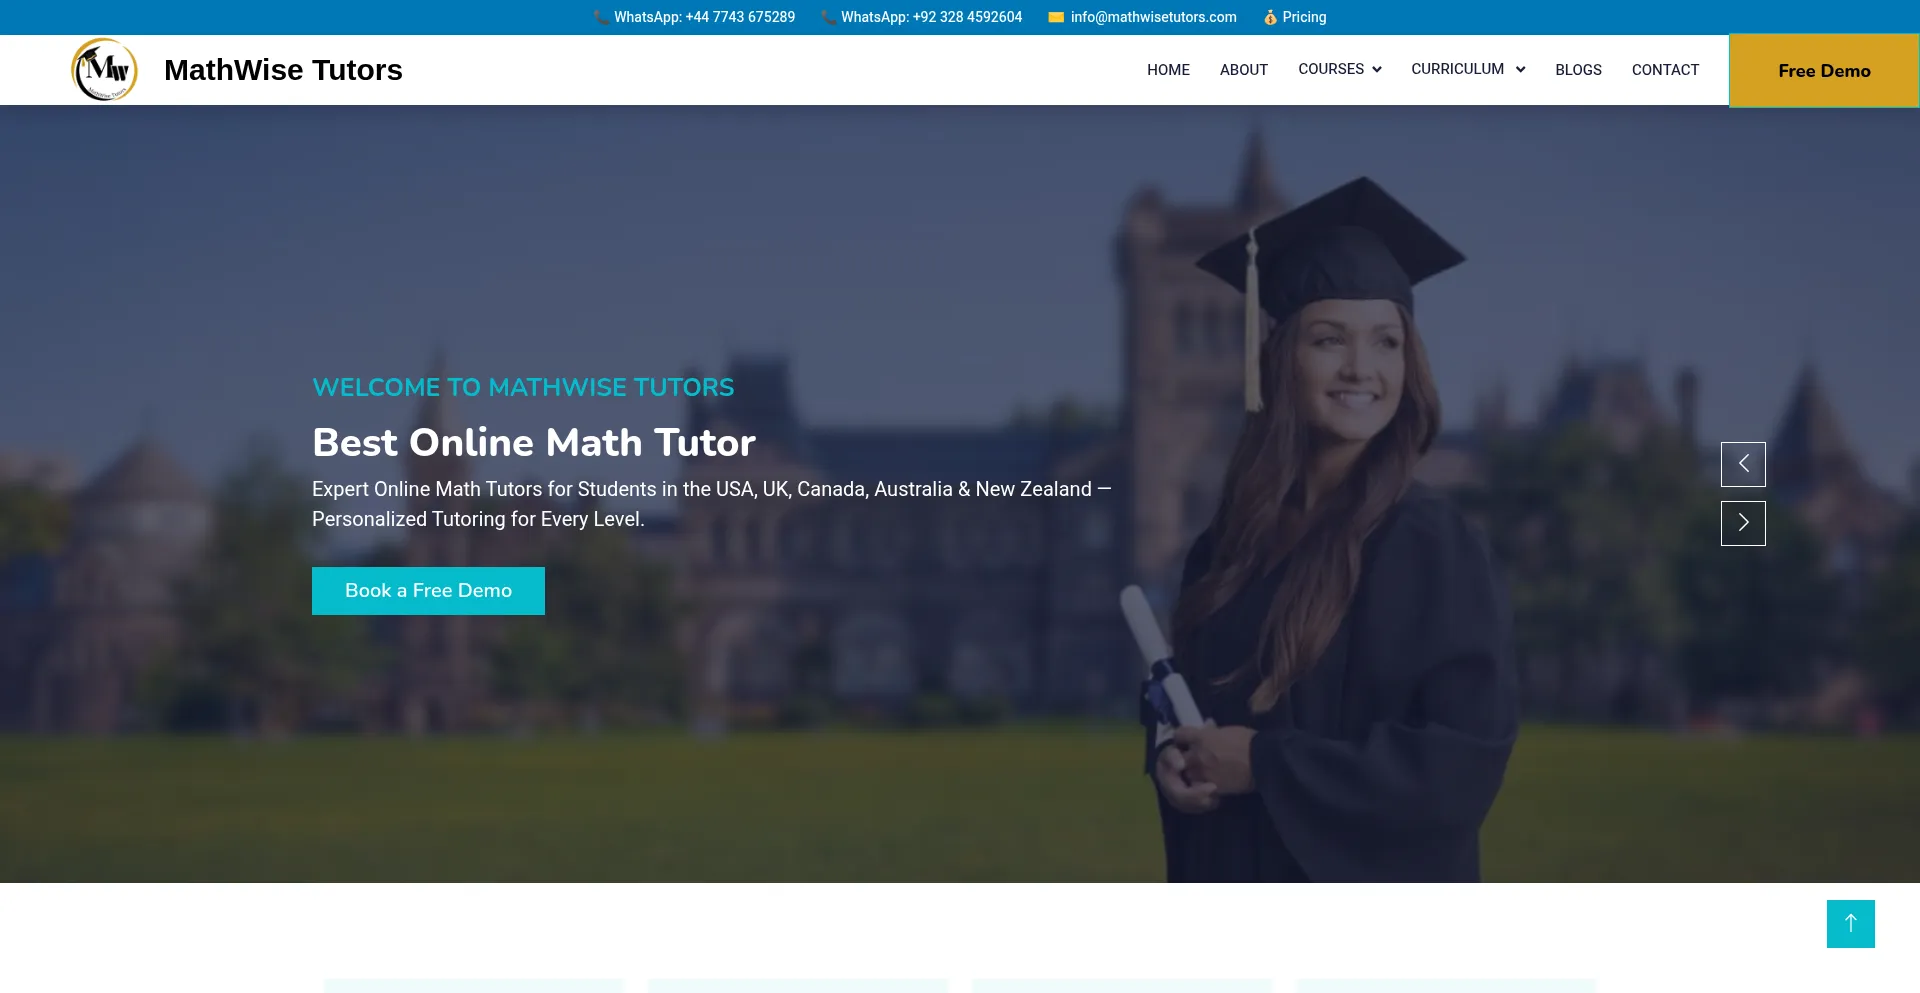The image size is (1920, 993).
Task: Expand the CURRICULUM dropdown arrow
Action: [1520, 69]
